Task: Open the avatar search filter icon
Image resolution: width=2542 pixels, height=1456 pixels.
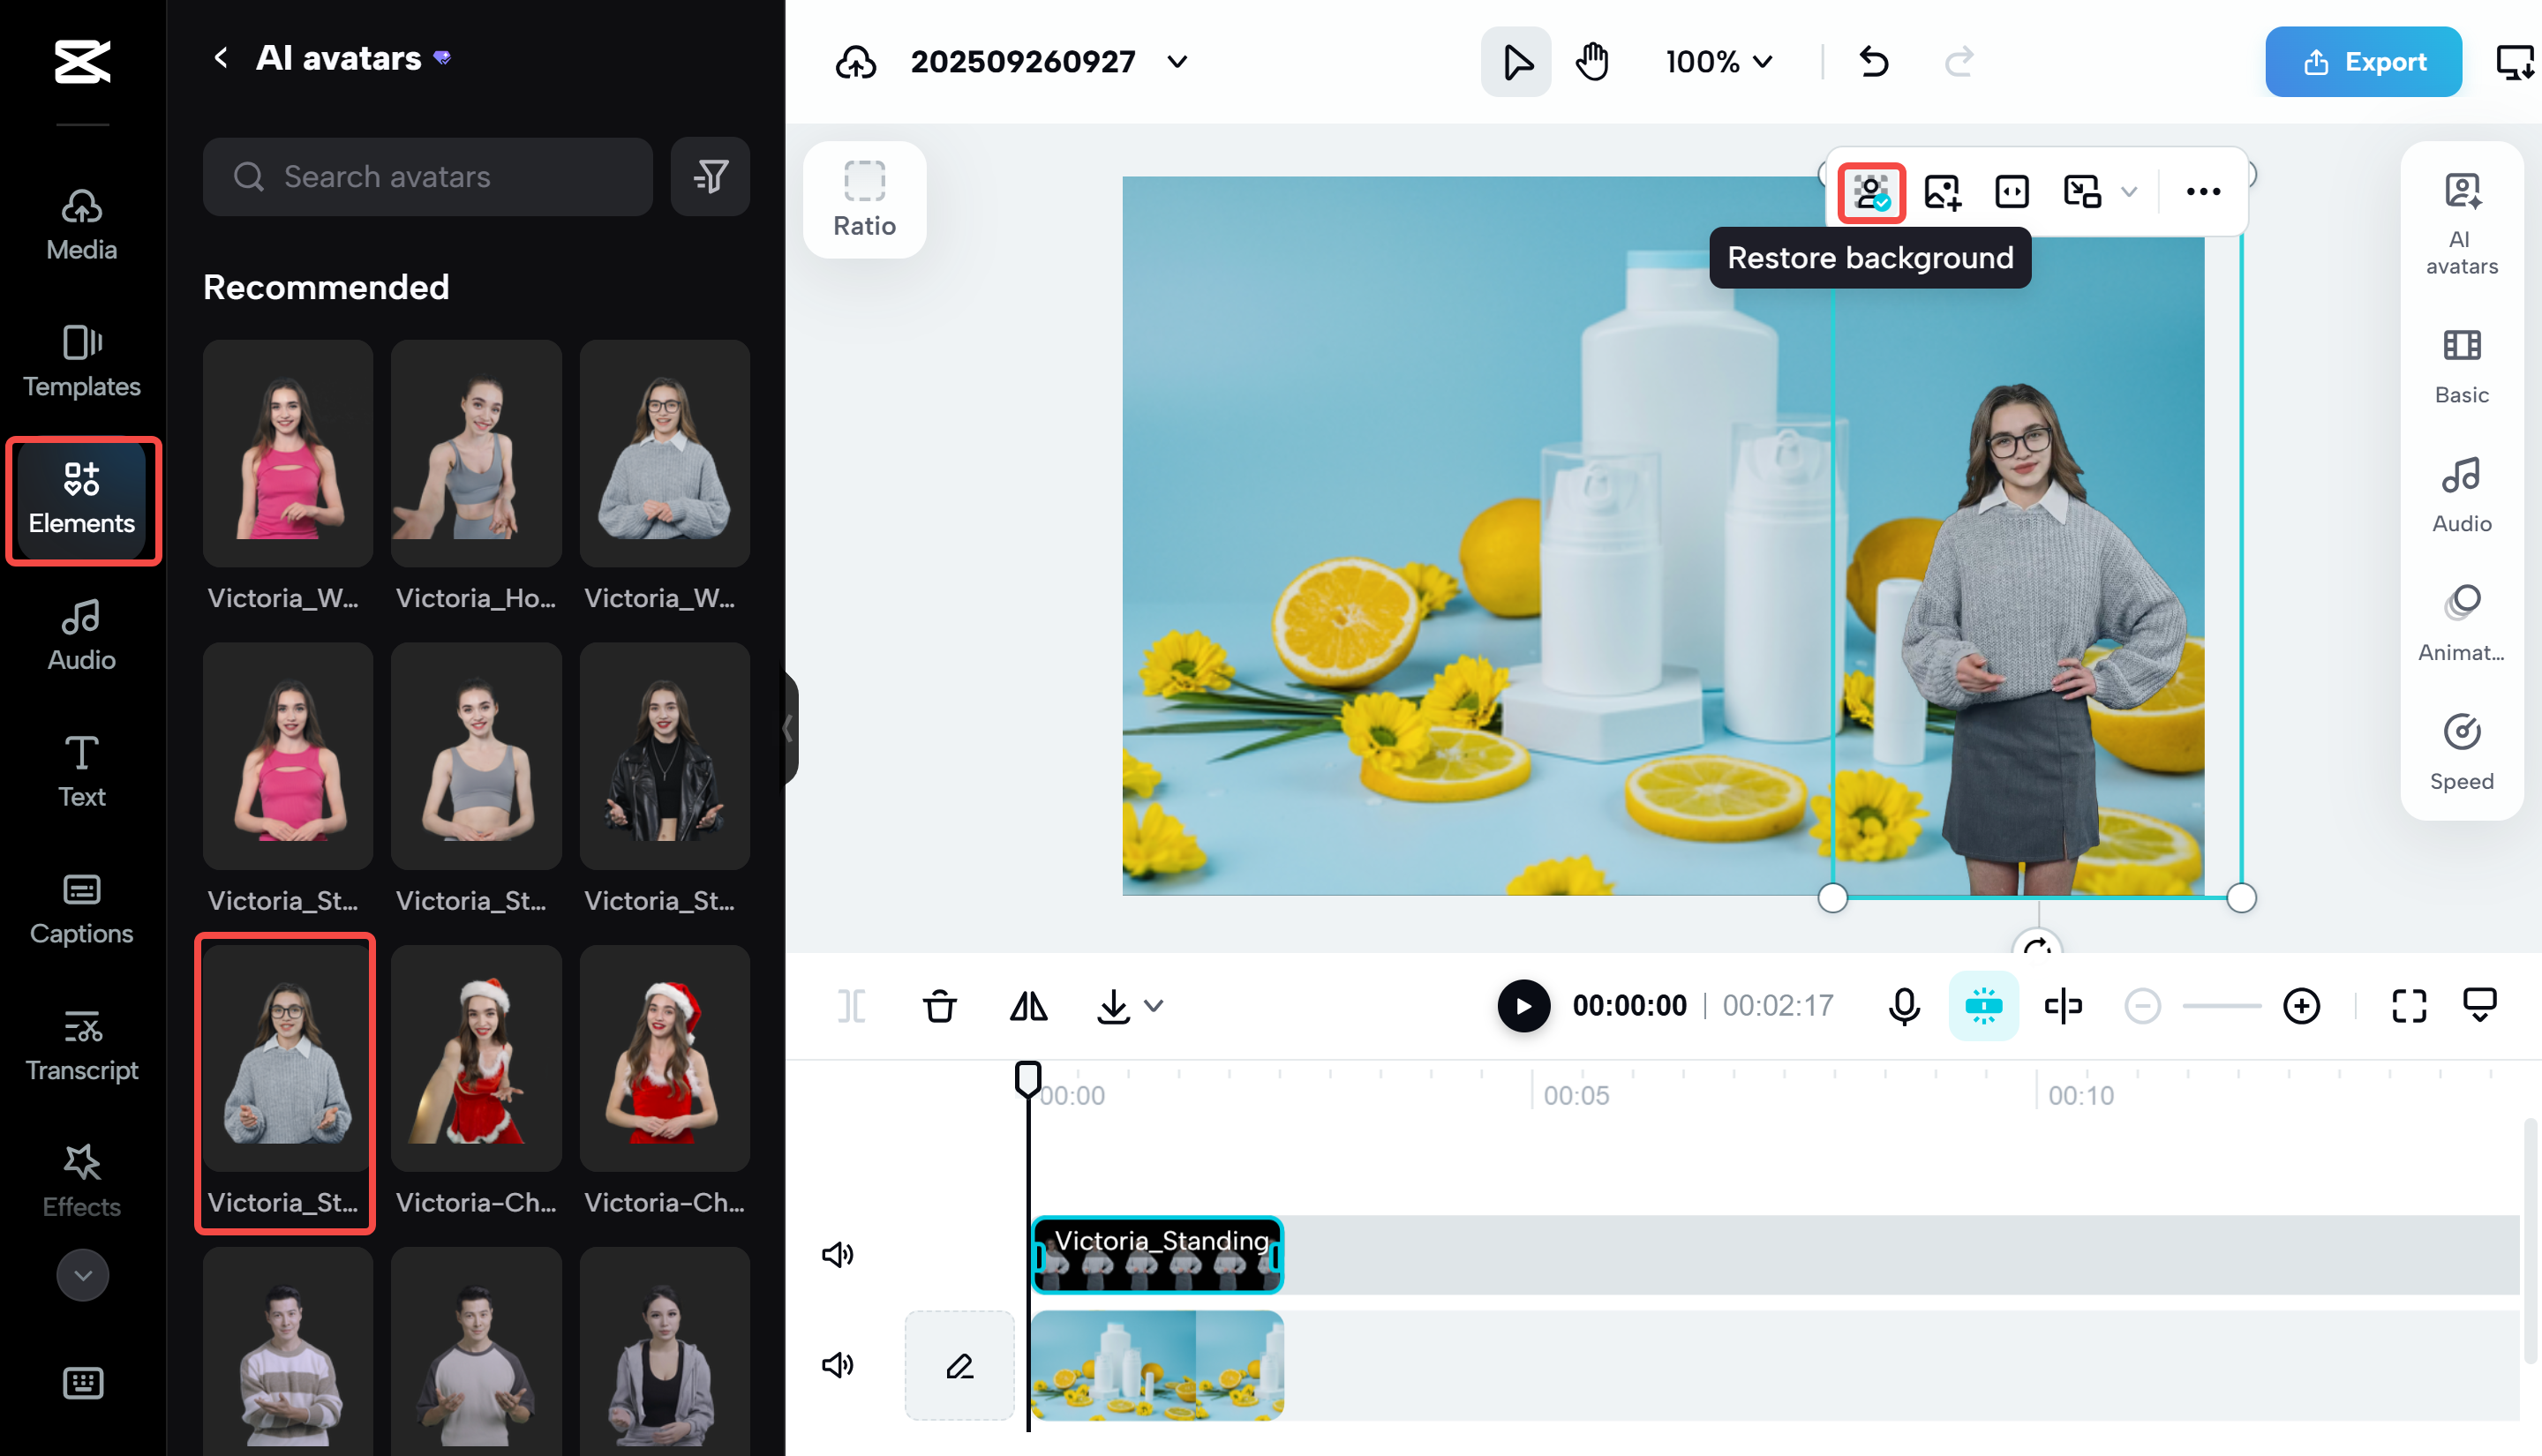Action: tap(710, 177)
